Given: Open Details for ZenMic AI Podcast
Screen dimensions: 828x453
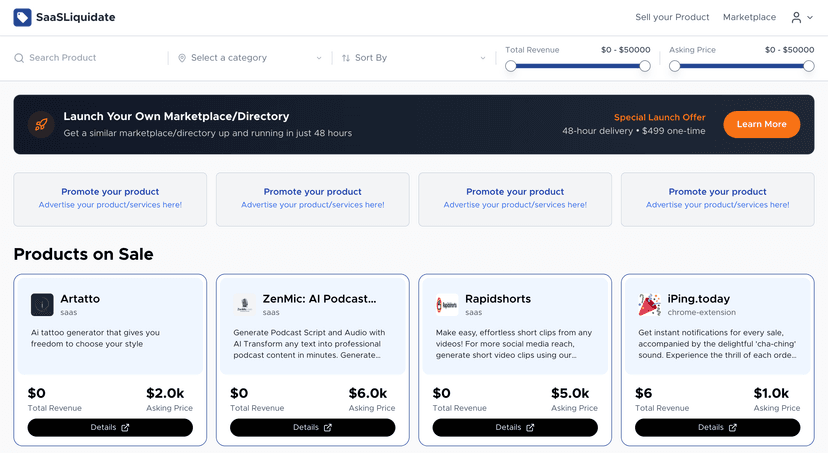Looking at the screenshot, I should pyautogui.click(x=313, y=428).
